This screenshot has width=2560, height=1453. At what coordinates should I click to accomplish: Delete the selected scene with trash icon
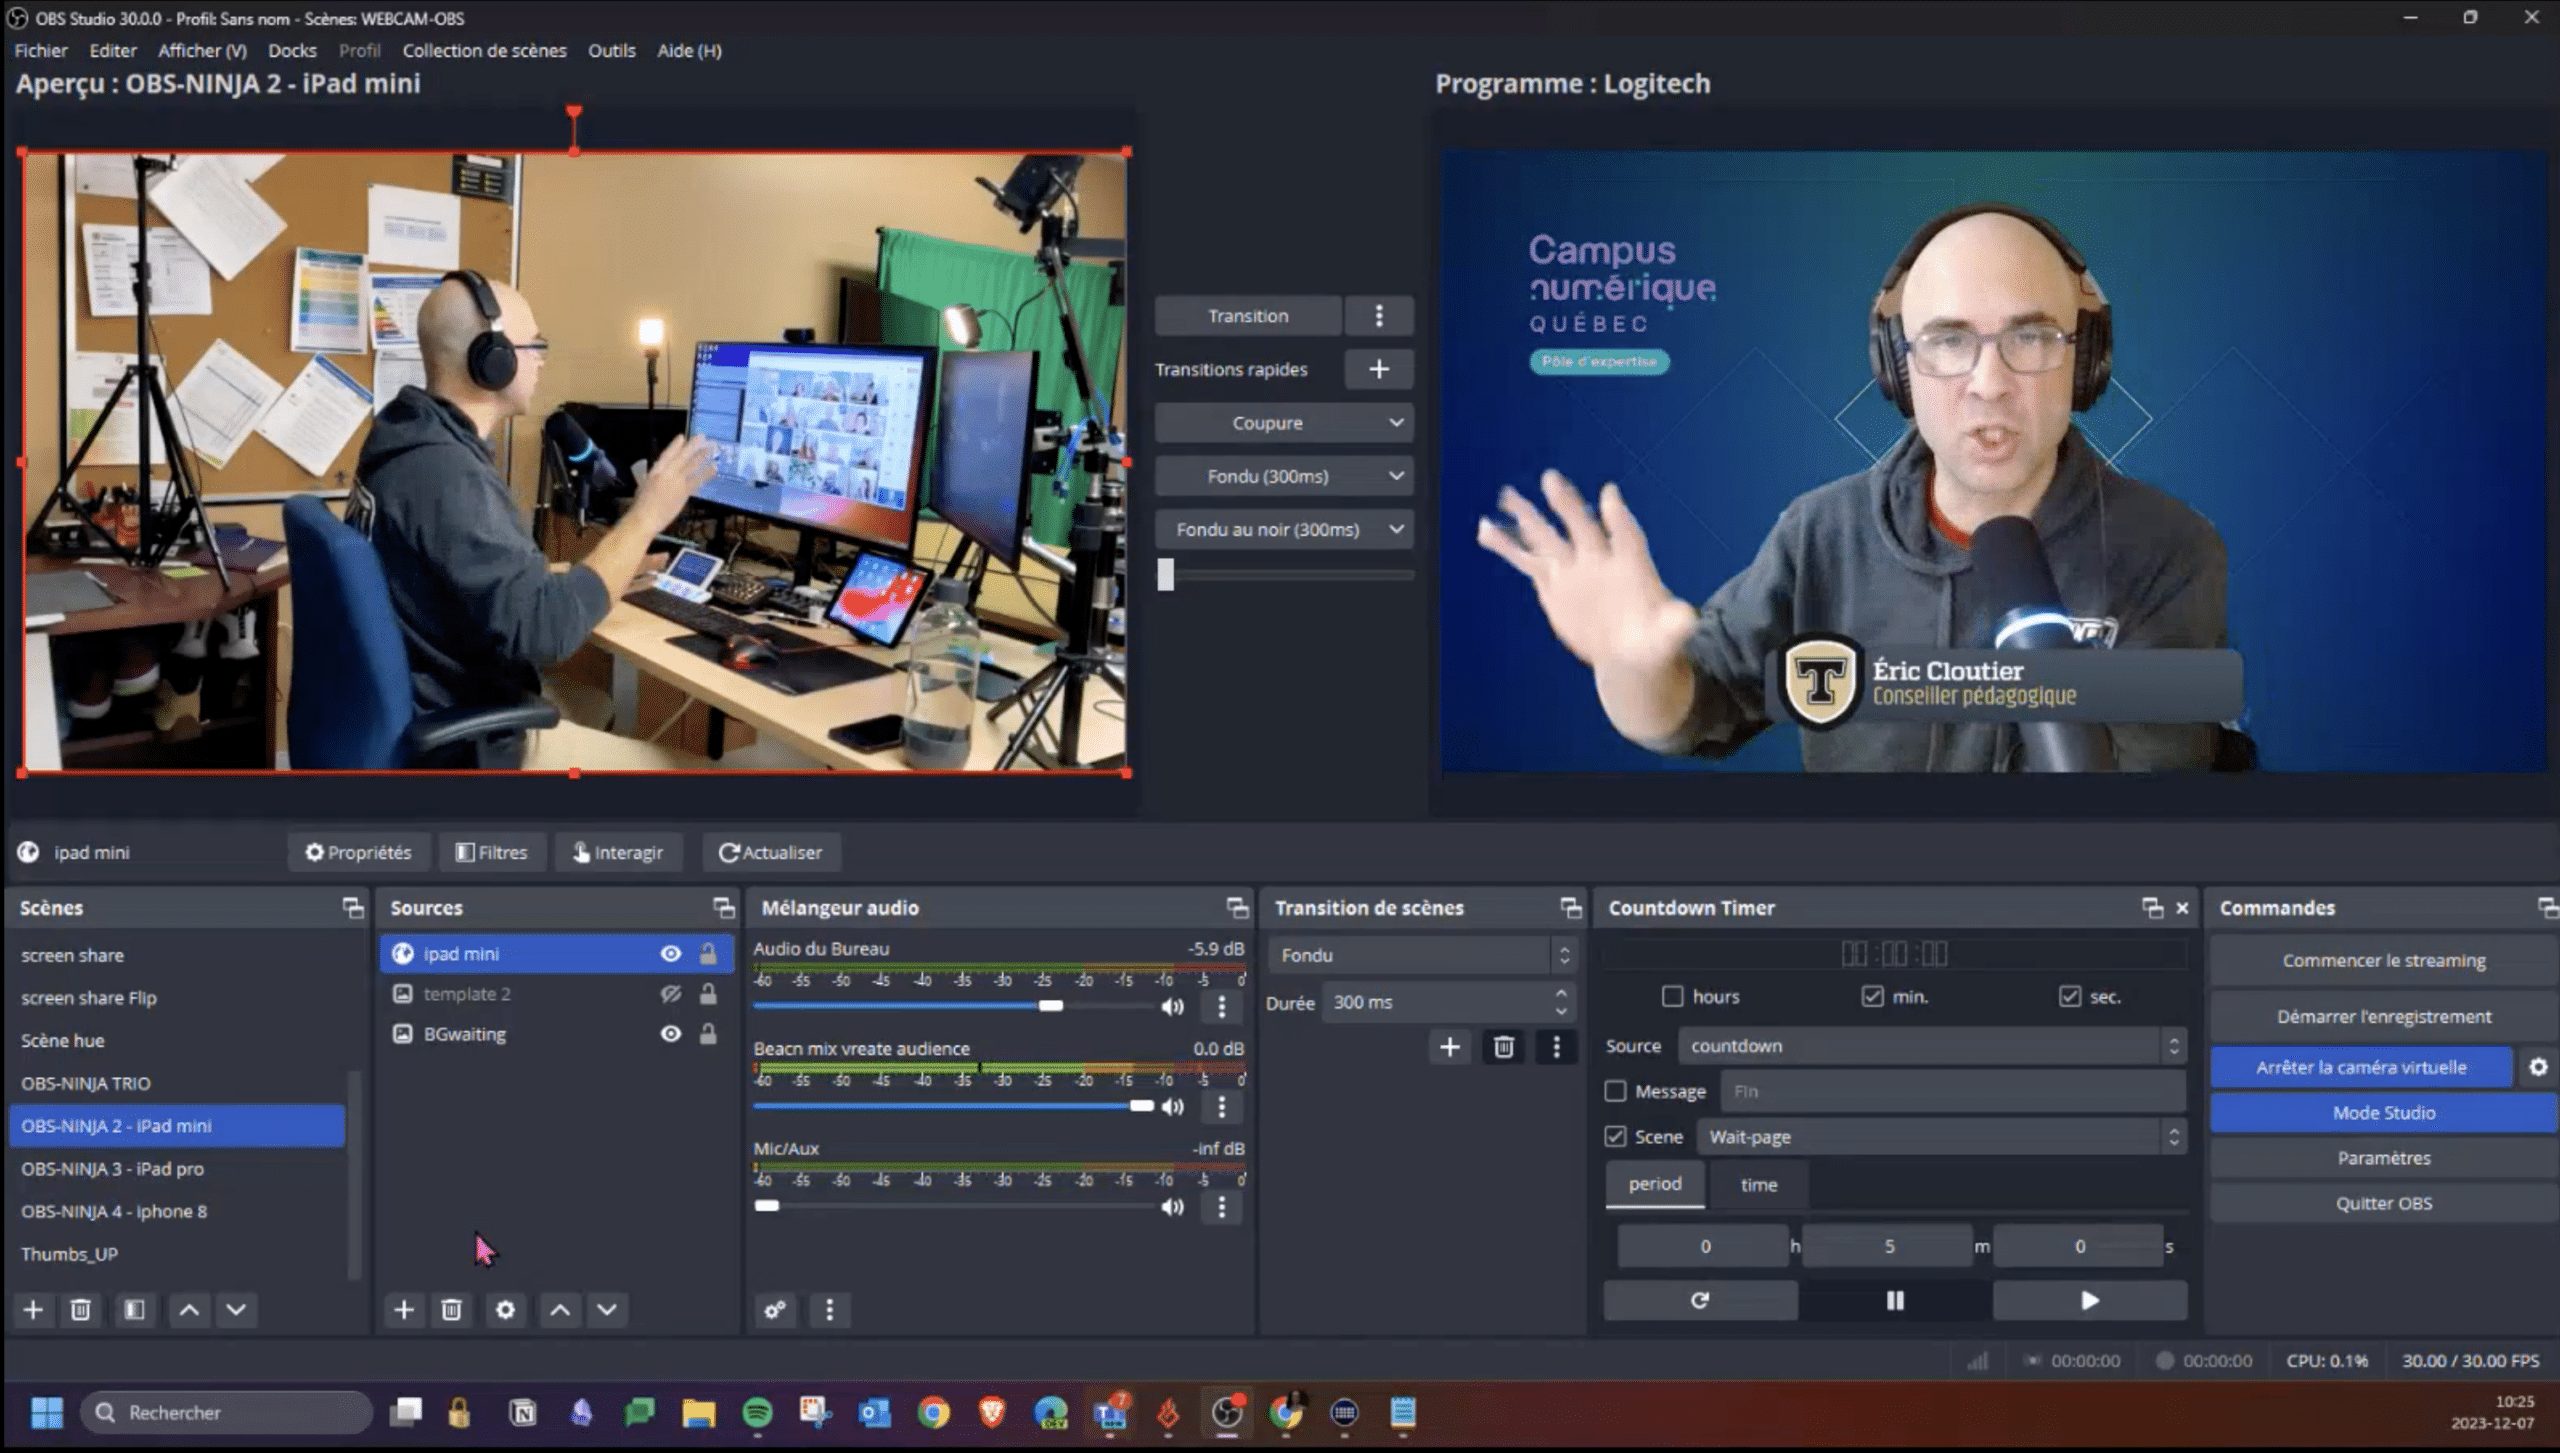pyautogui.click(x=81, y=1310)
